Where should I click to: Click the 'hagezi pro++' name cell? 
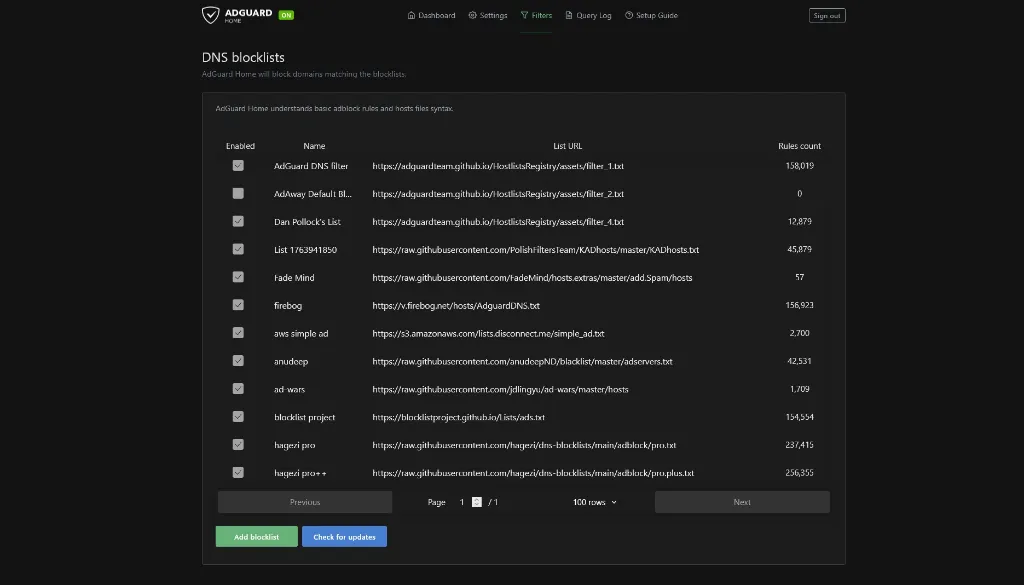click(x=300, y=473)
